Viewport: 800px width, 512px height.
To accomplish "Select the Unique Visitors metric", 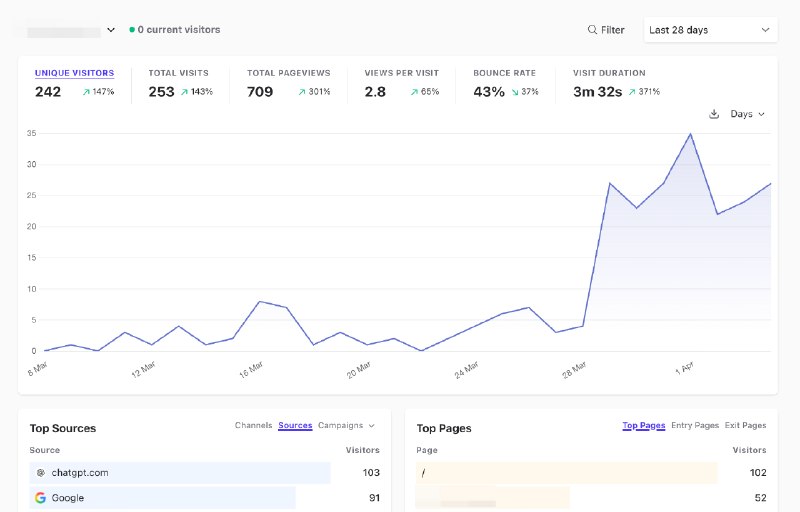I will [74, 73].
